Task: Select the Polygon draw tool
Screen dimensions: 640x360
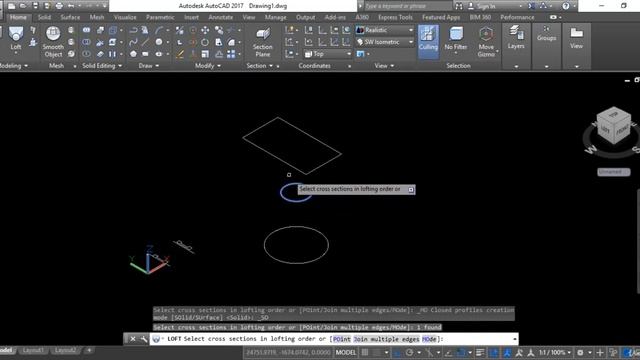Action: click(133, 54)
